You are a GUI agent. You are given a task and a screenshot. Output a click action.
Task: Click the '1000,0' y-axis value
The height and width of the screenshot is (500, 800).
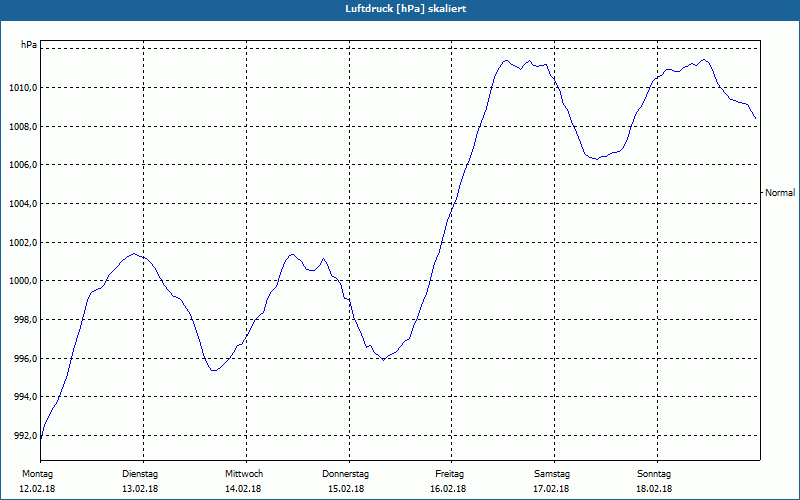23,281
